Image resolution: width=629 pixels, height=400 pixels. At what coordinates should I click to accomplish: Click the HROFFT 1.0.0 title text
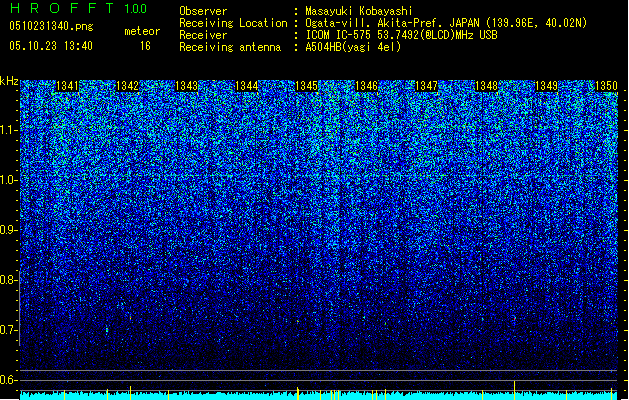[x=78, y=8]
